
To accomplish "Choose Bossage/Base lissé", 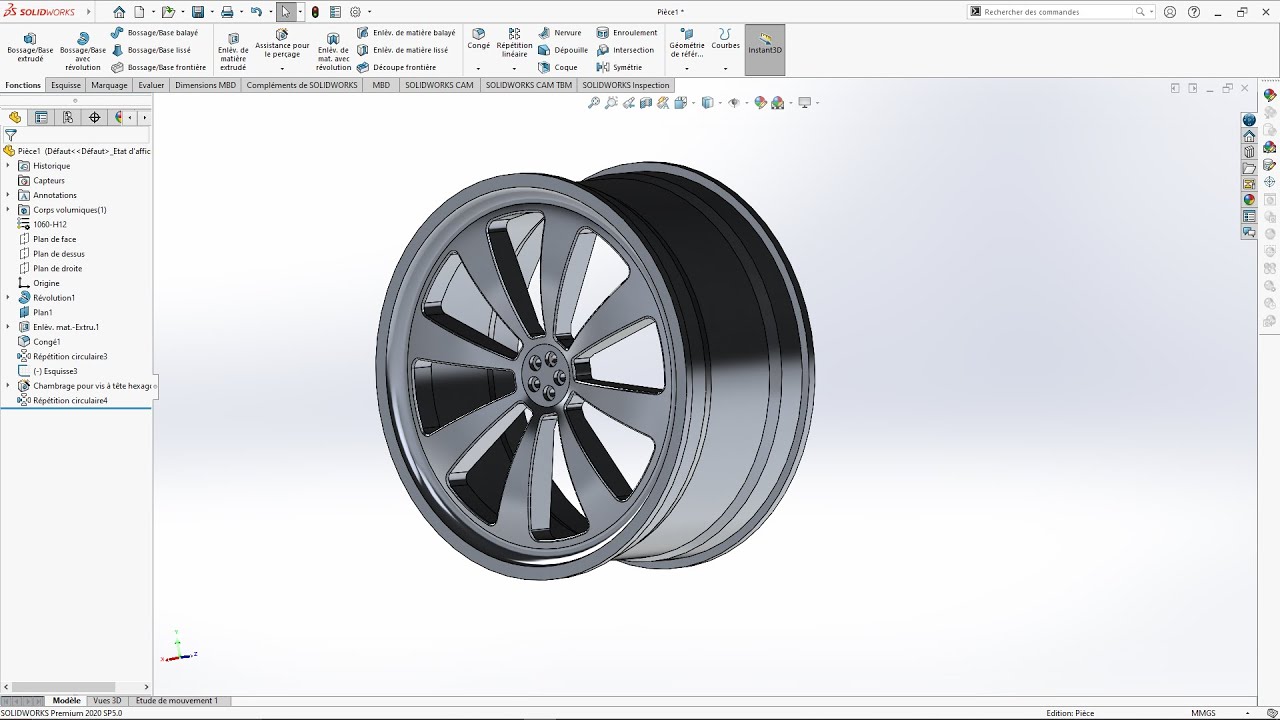I will coord(151,50).
